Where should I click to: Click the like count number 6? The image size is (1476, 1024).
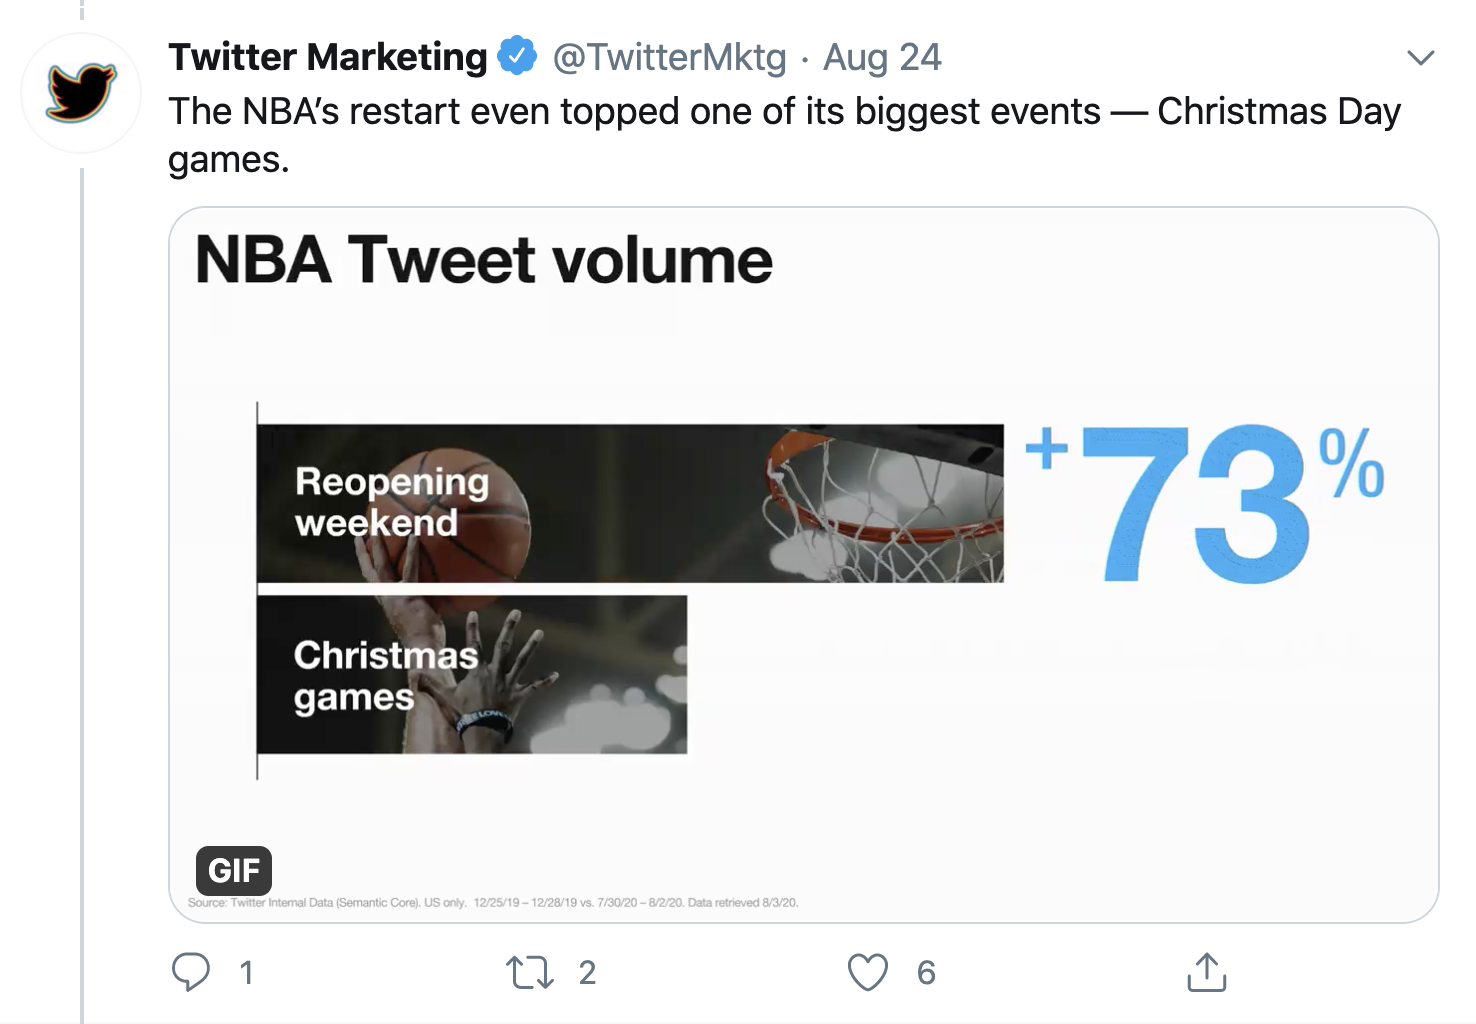click(926, 972)
